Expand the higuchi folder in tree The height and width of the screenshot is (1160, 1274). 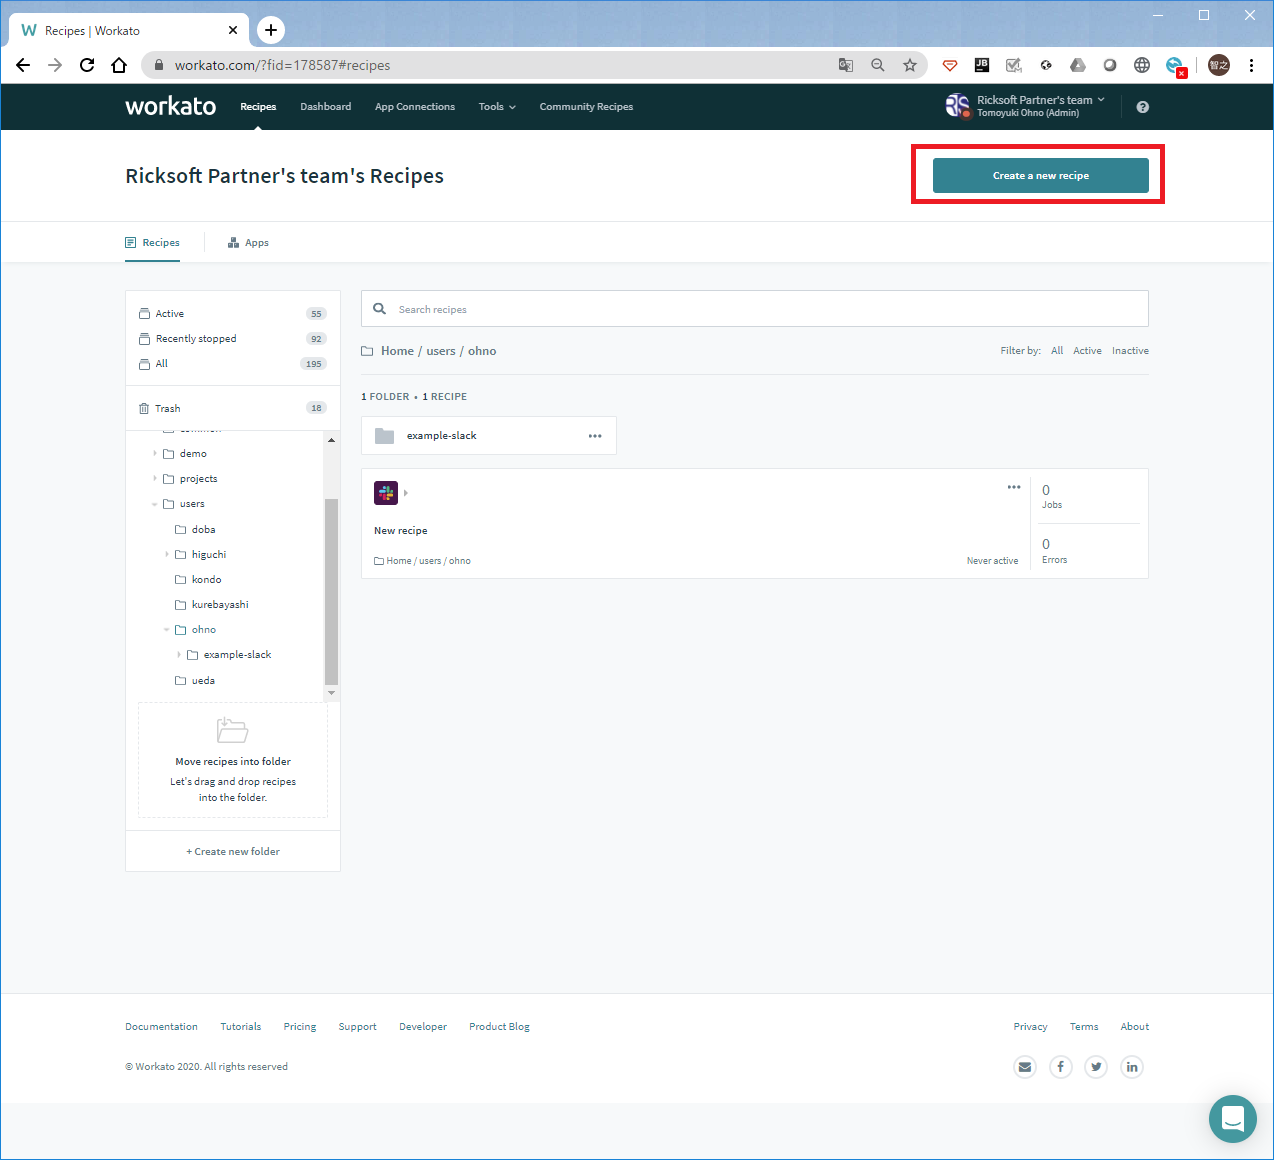[167, 554]
